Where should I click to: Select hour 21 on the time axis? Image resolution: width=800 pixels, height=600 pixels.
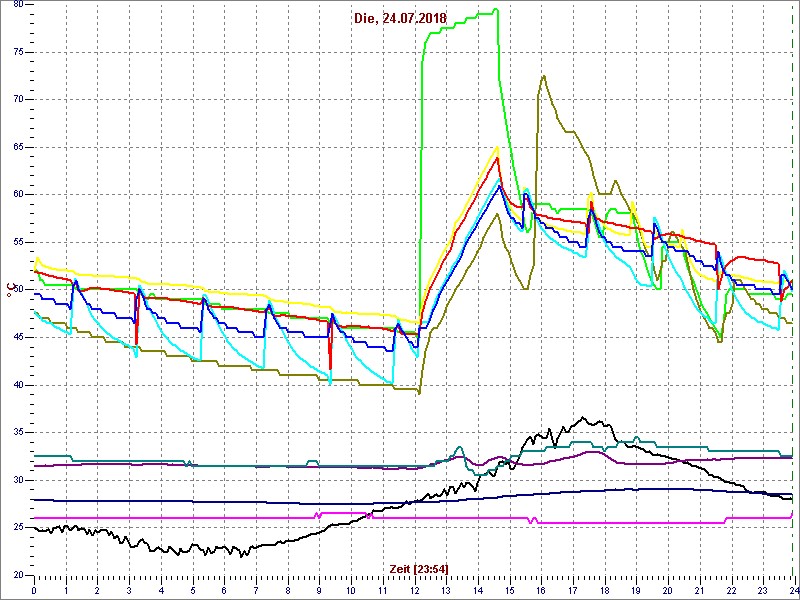click(700, 591)
